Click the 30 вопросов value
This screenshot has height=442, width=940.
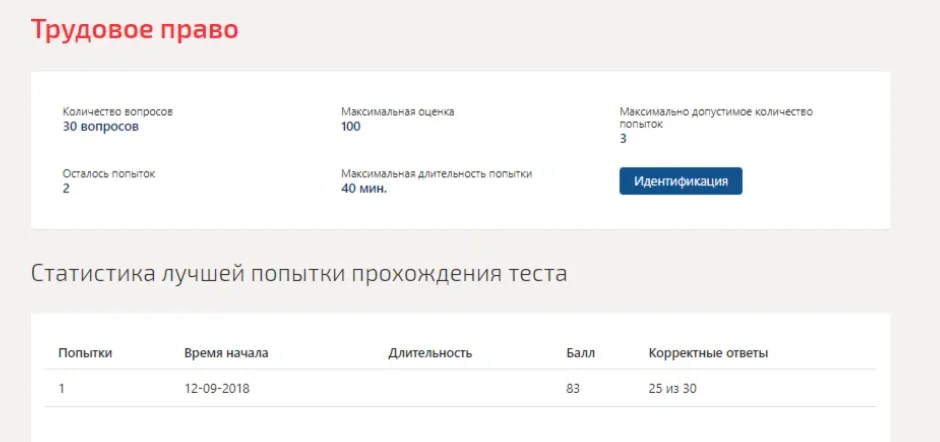(101, 127)
